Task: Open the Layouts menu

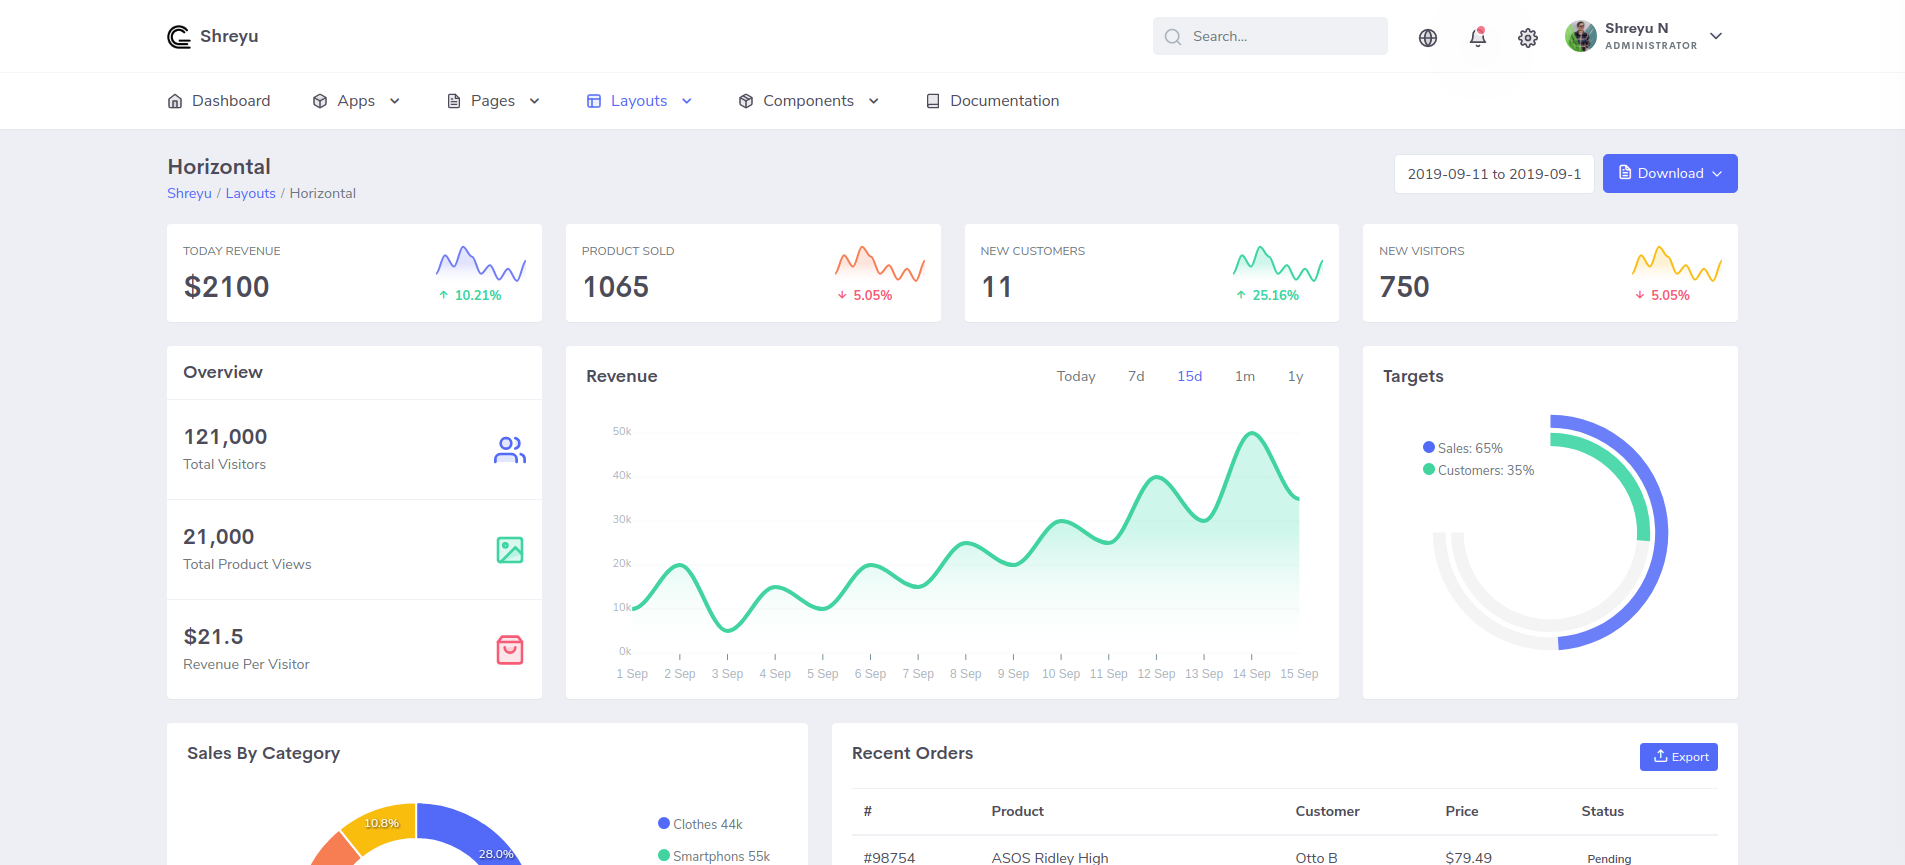Action: pos(640,101)
